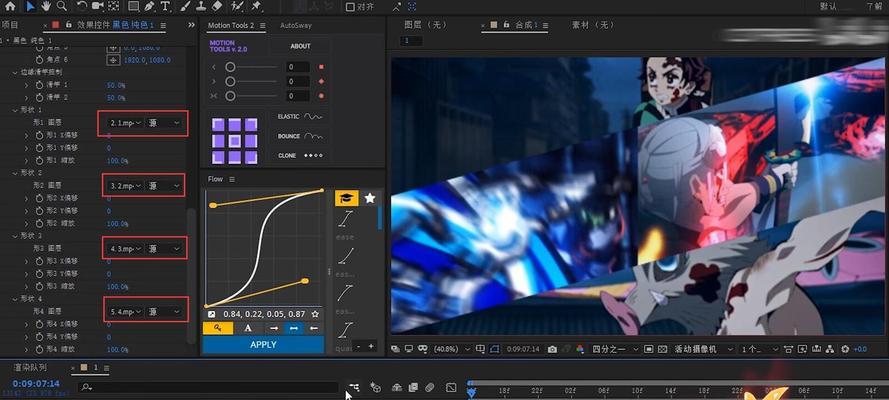Open 形2 图层 layer dropdown 3.2.mp
The image size is (889, 400).
[x=126, y=186]
